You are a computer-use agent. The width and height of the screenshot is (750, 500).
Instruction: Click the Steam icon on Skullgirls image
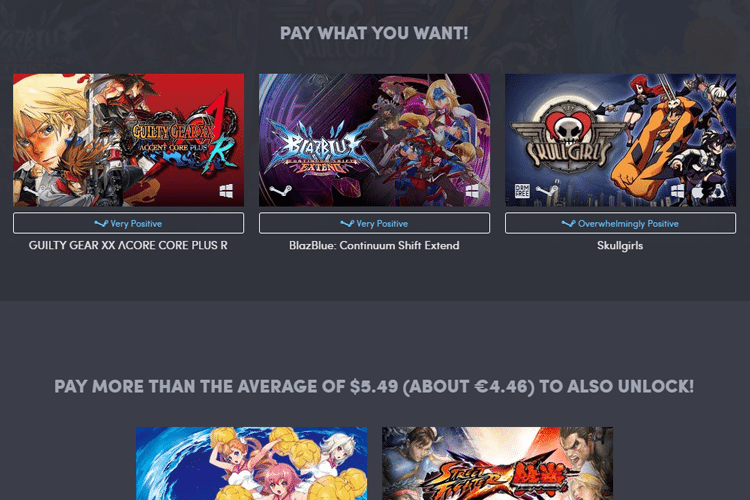(547, 190)
